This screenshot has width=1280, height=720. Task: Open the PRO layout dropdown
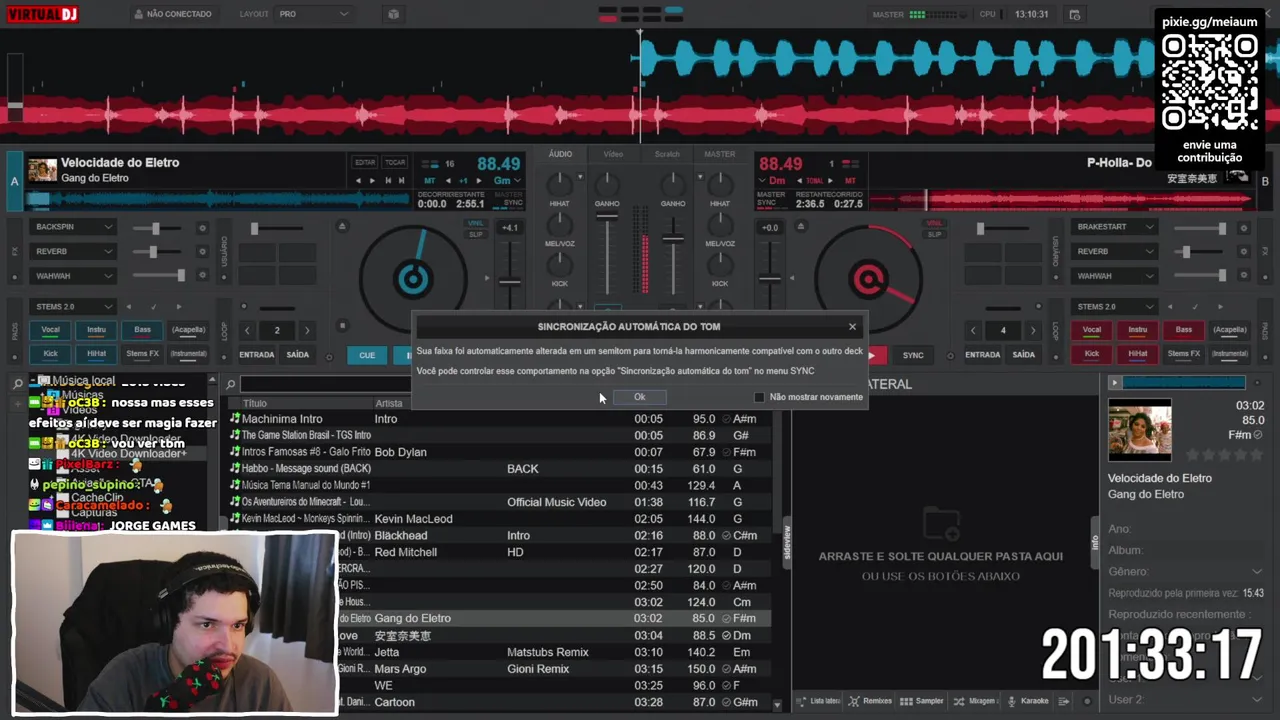click(x=314, y=14)
